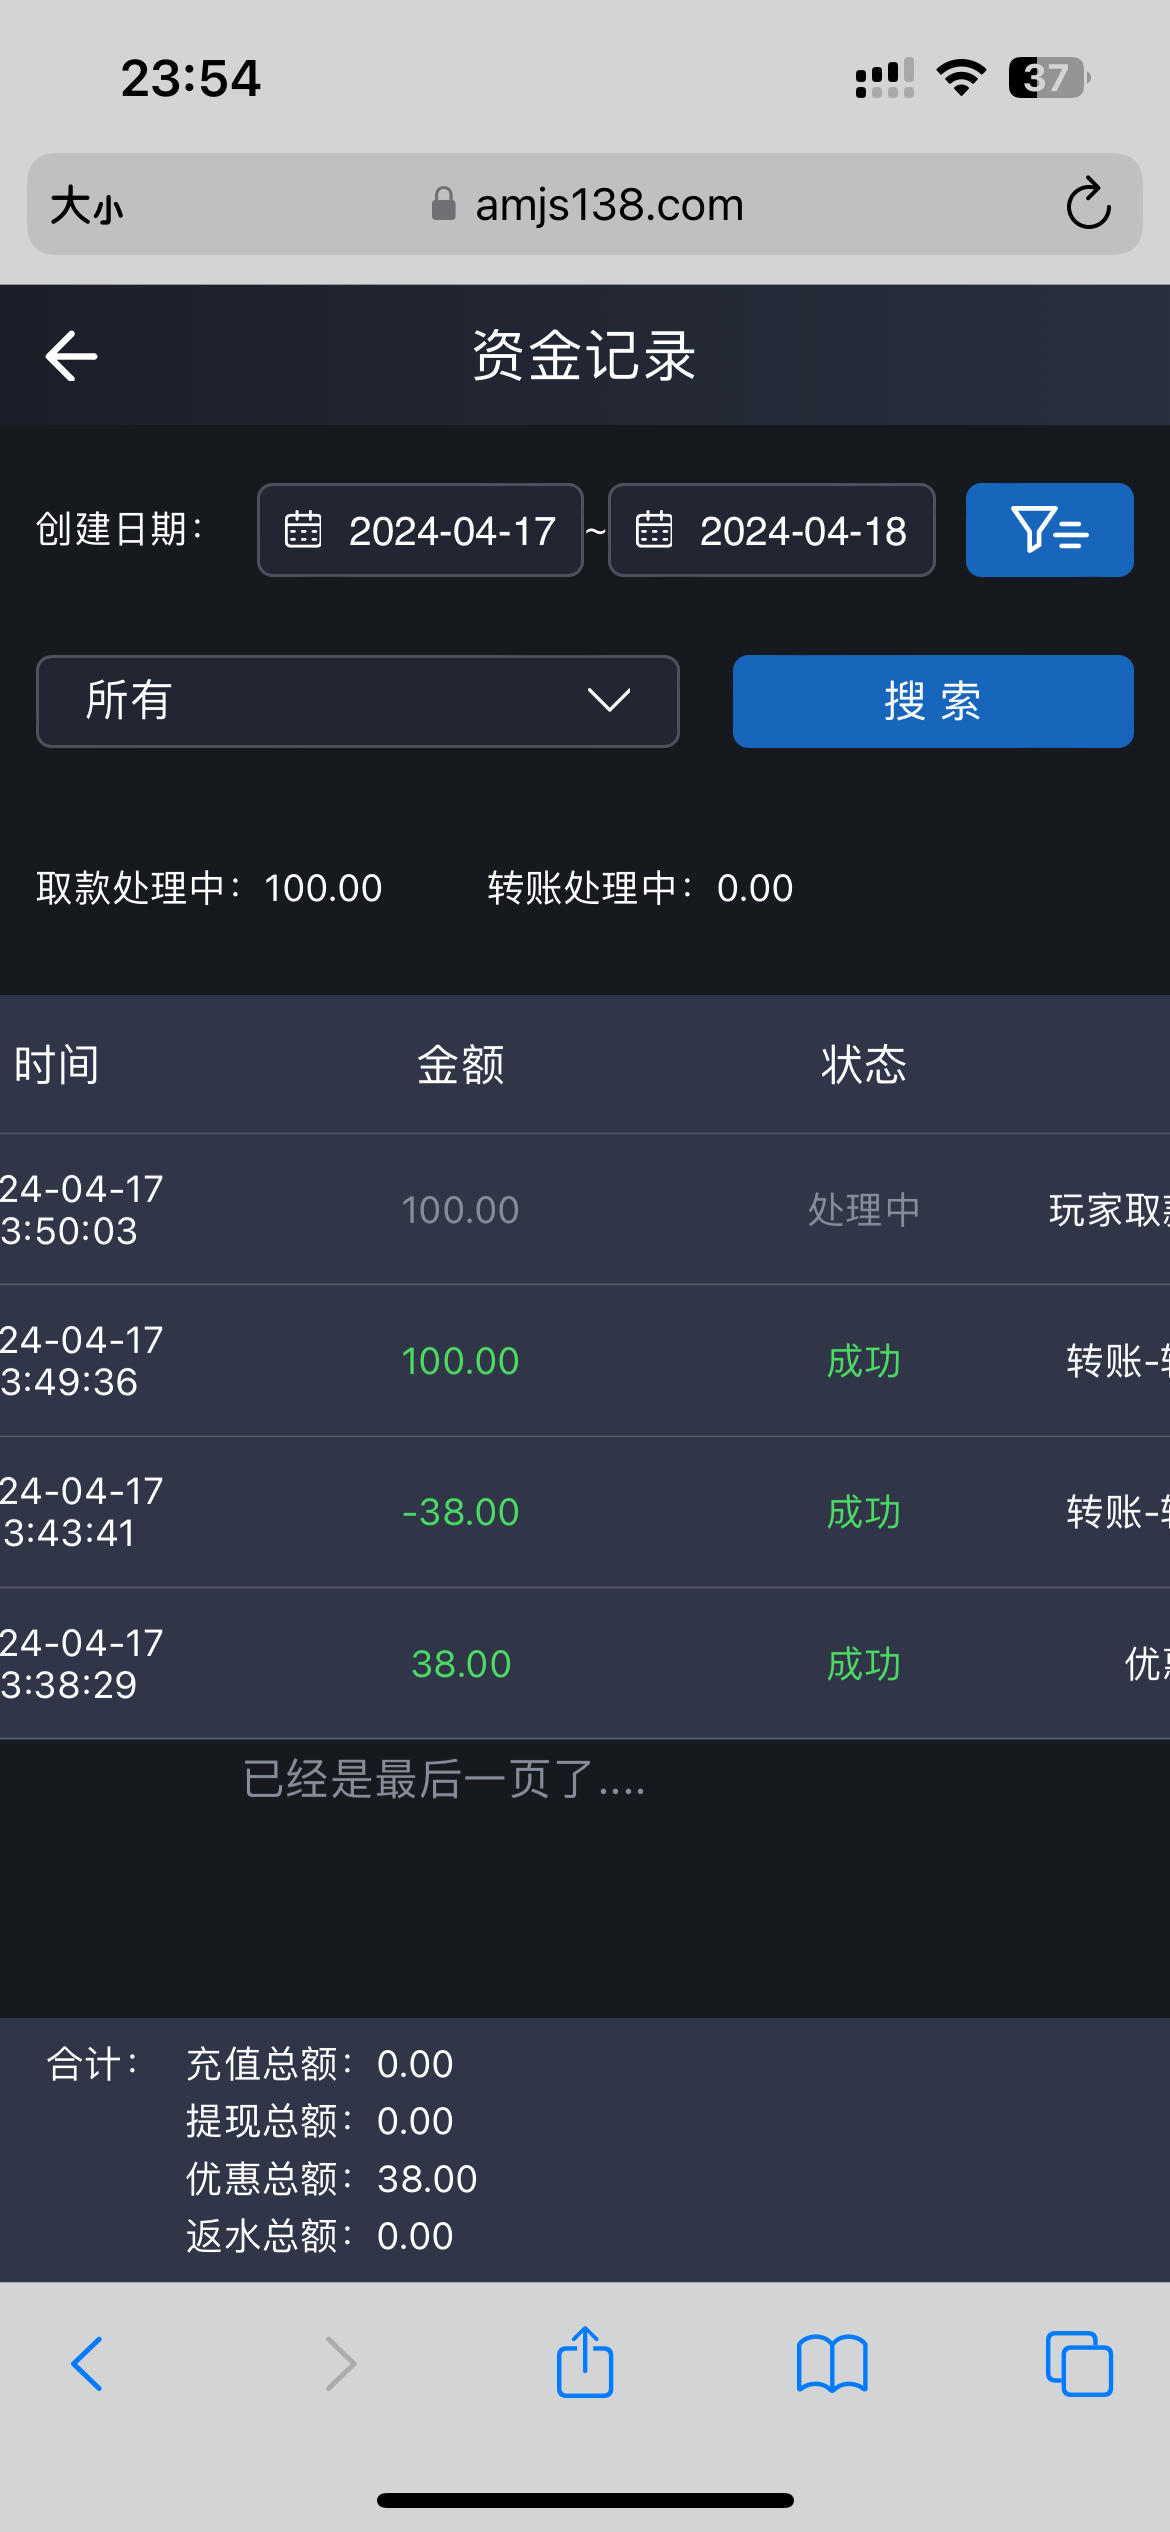
Task: Tap the back arrow in page header
Action: point(72,356)
